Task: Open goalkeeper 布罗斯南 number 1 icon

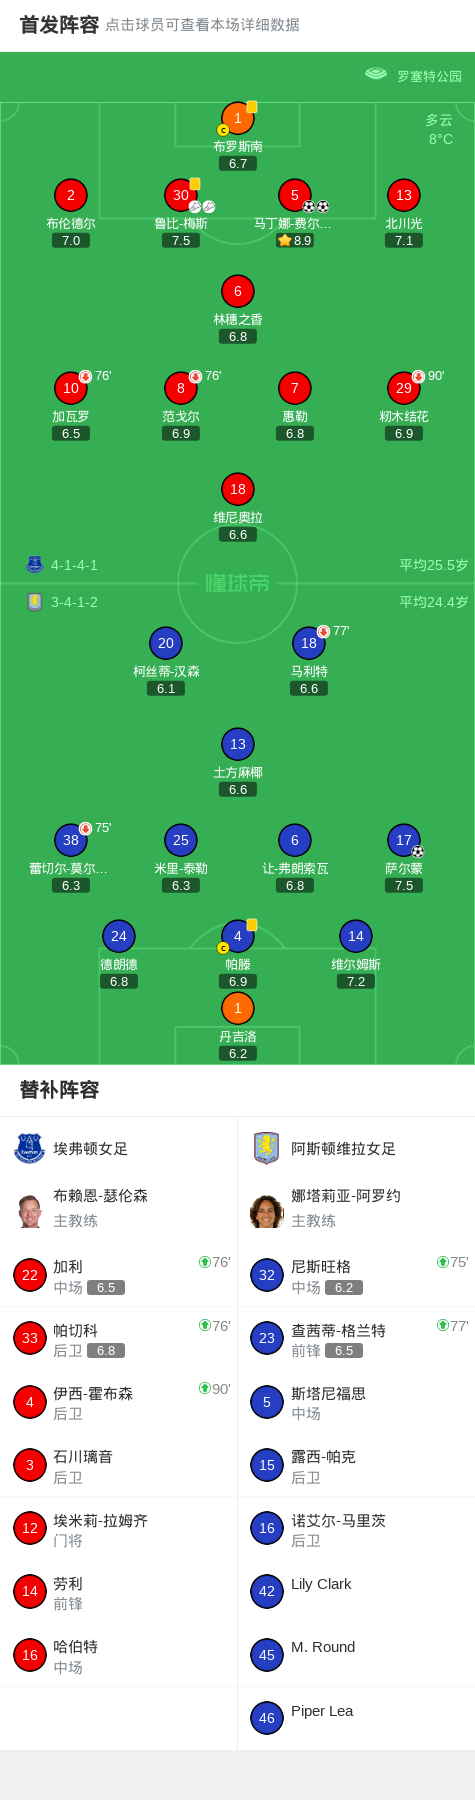Action: coord(237,118)
